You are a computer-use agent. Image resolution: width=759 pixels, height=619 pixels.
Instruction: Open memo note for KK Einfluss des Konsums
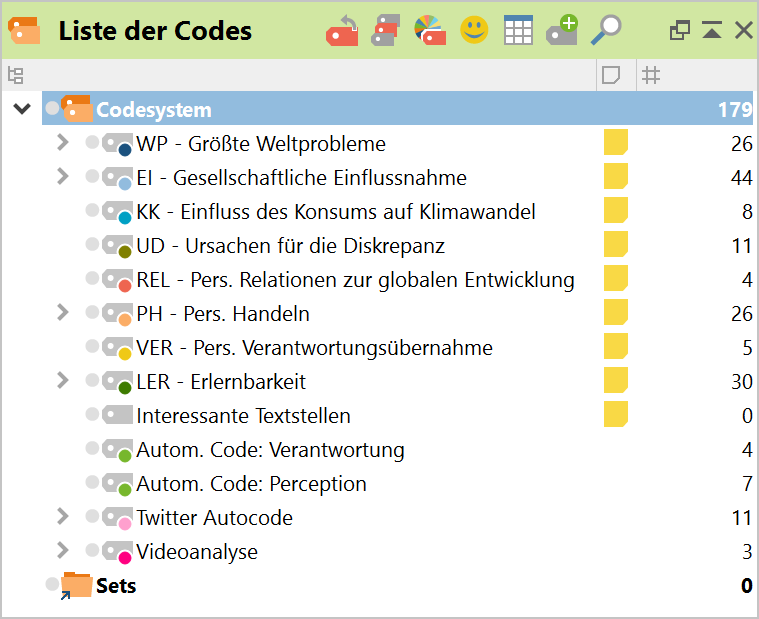(615, 211)
